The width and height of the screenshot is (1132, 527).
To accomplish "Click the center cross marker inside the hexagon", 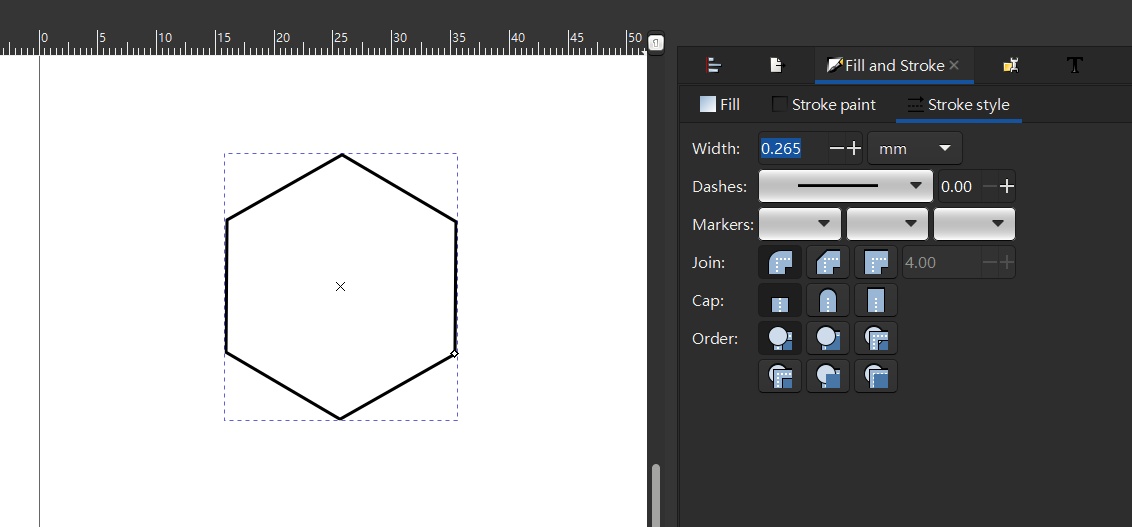I will click(x=340, y=287).
